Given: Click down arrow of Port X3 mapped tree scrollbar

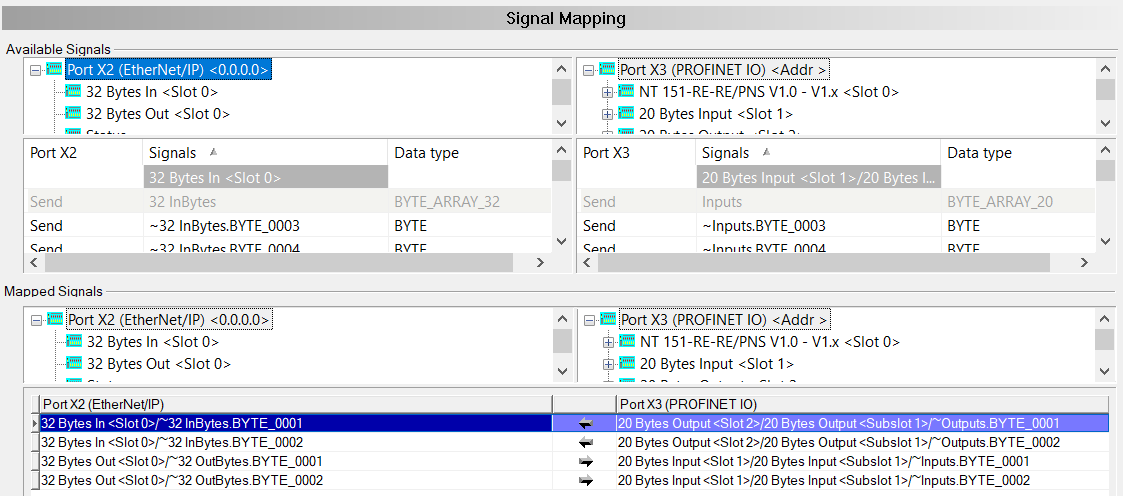Looking at the screenshot, I should [x=1104, y=371].
